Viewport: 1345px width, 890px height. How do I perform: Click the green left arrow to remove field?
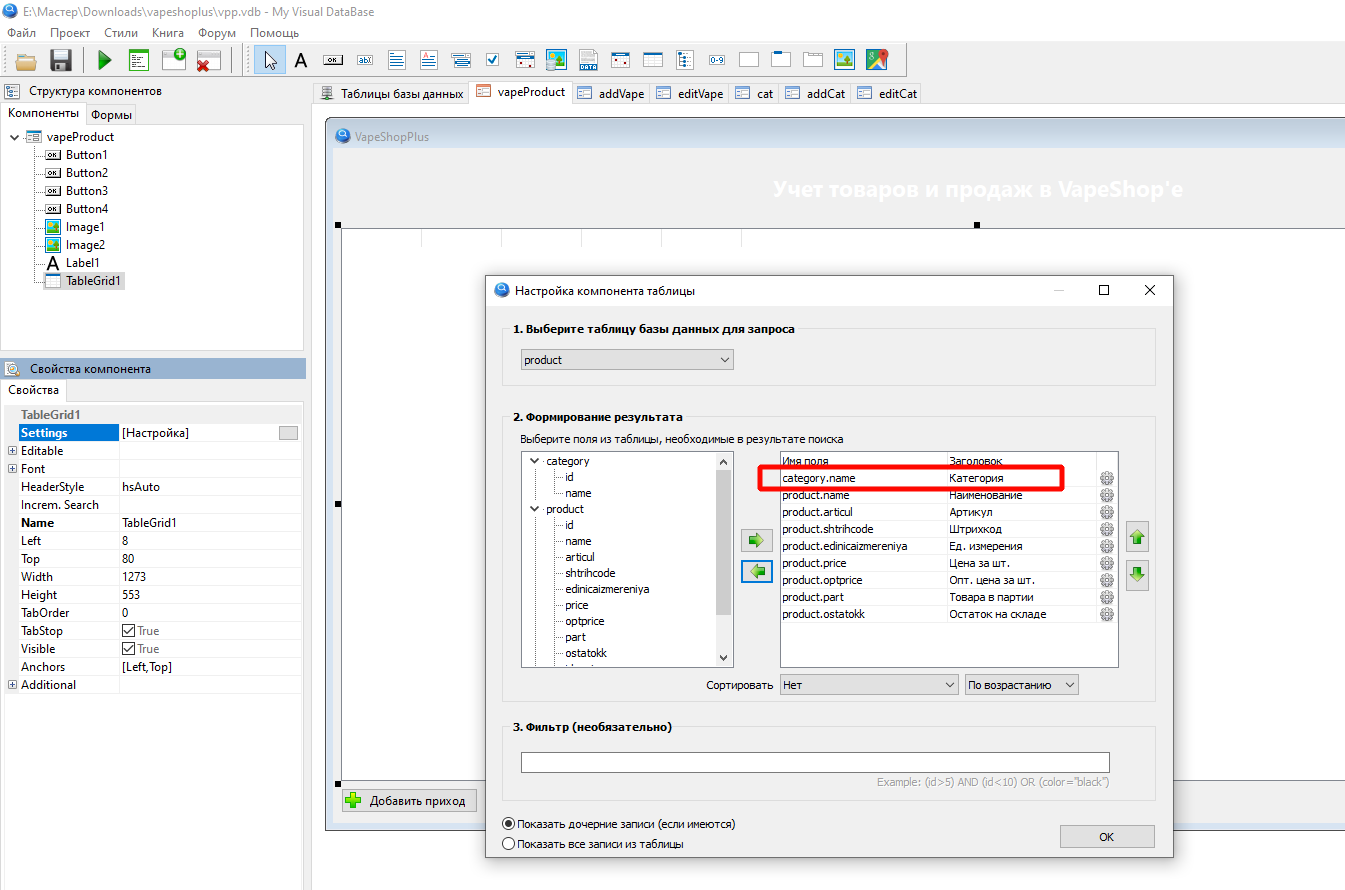757,572
